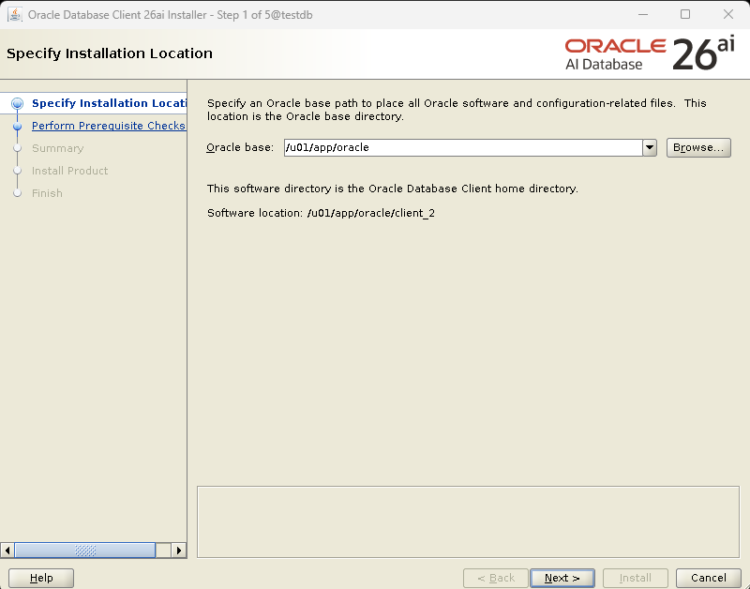This screenshot has width=750, height=589.
Task: Click the disabled < Back button
Action: click(496, 578)
